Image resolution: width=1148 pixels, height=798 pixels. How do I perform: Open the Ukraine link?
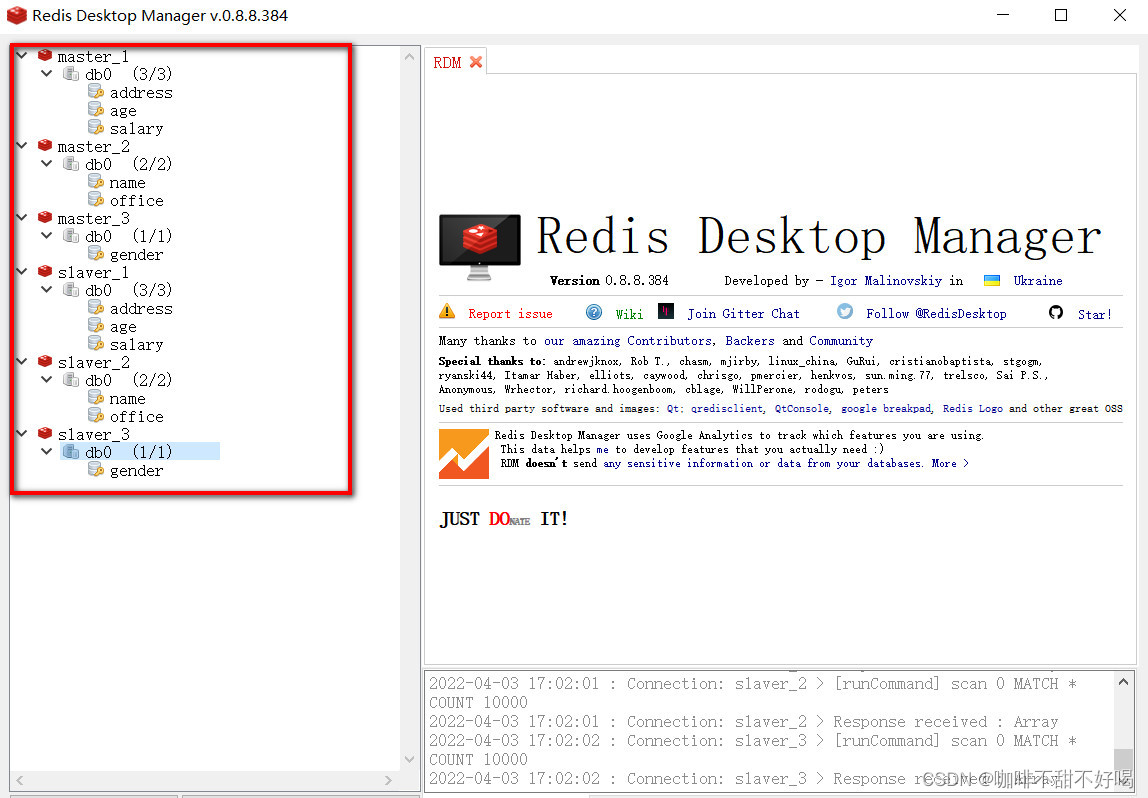click(1037, 280)
